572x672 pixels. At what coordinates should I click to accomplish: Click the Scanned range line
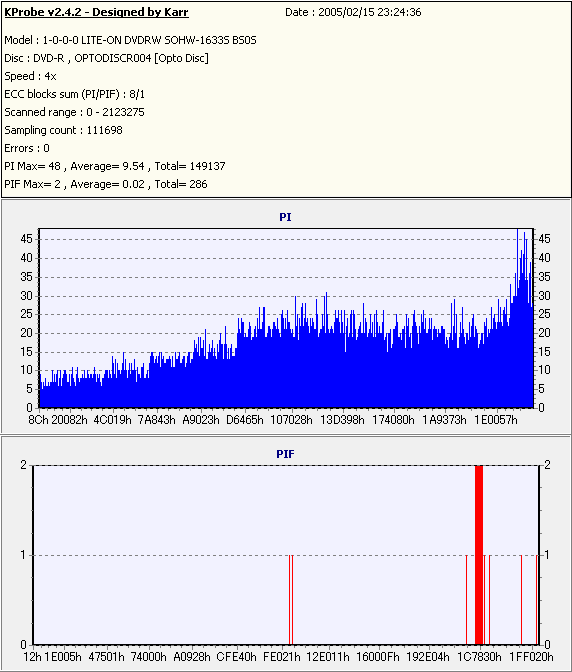pos(74,112)
